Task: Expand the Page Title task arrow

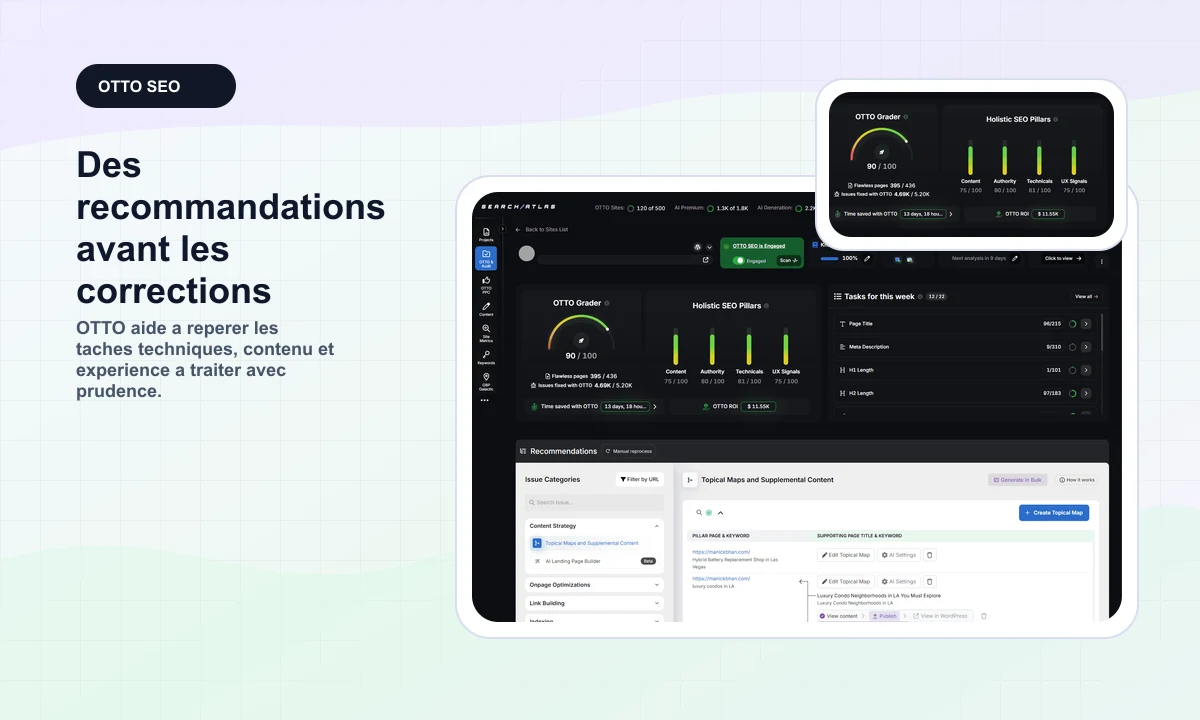Action: click(x=1086, y=324)
